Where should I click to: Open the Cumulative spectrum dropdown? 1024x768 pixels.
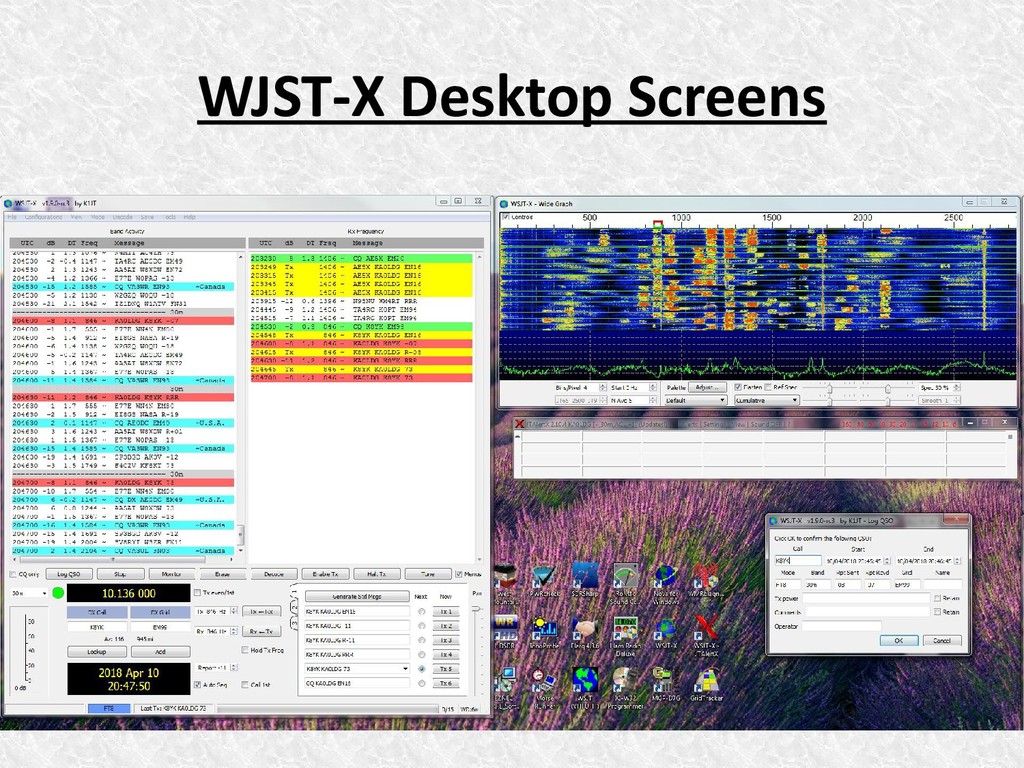pyautogui.click(x=767, y=400)
